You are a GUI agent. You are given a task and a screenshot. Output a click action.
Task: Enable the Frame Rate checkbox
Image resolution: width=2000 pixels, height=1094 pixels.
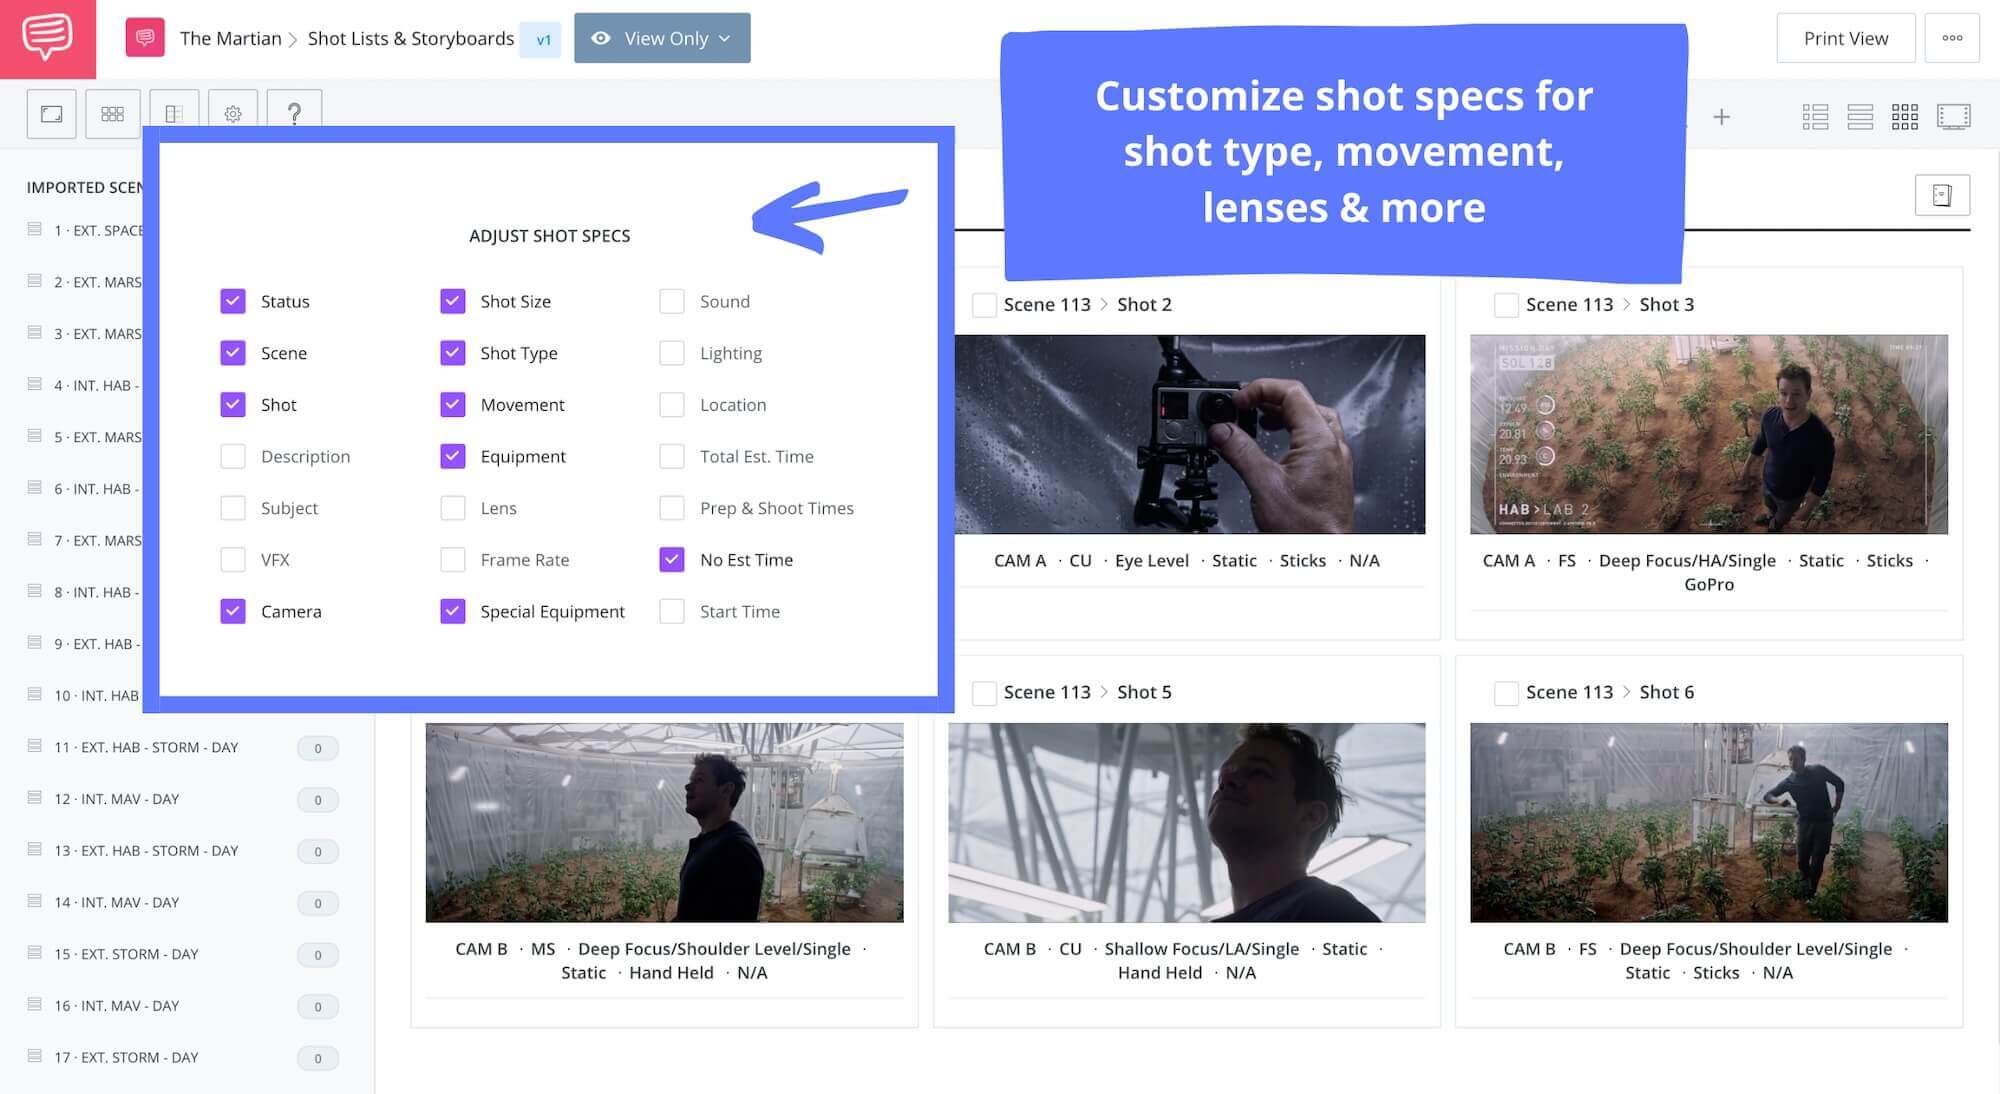click(x=453, y=560)
